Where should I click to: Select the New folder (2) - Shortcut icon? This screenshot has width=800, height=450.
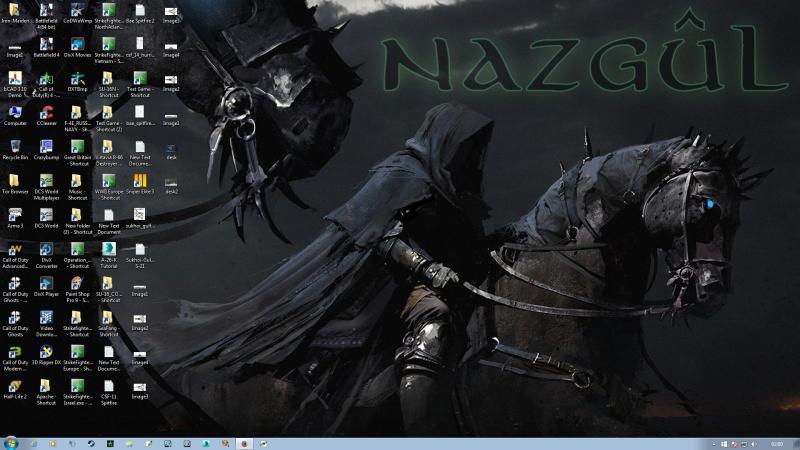pos(78,221)
